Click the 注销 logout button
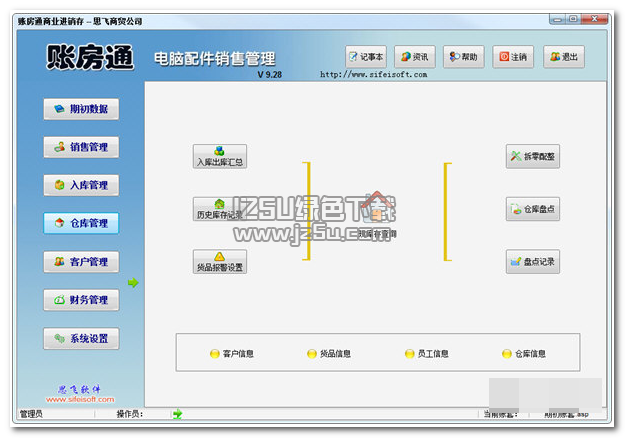The image size is (625, 438). [513, 57]
